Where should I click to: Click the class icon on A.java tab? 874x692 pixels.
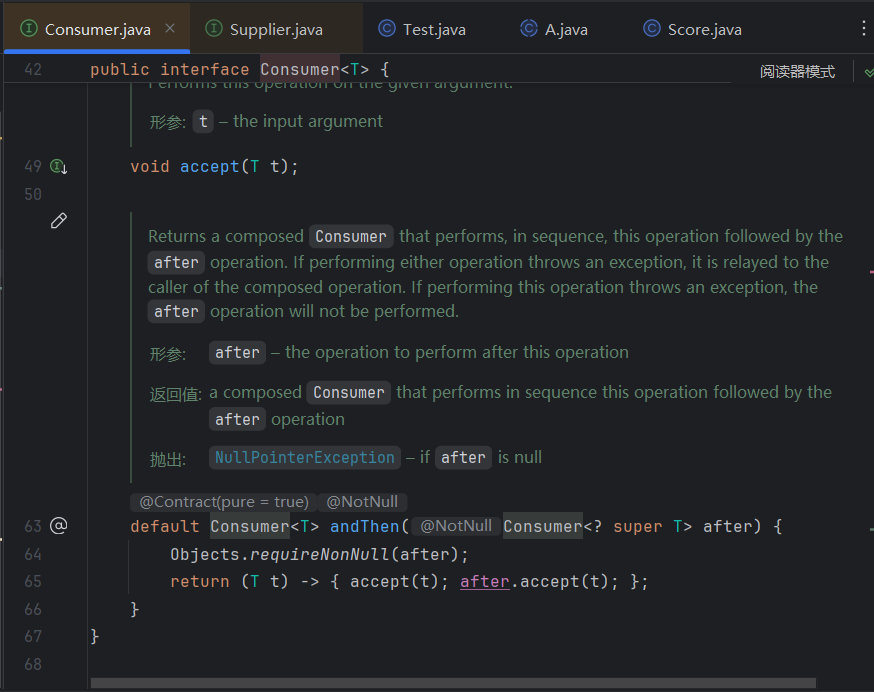(x=529, y=28)
